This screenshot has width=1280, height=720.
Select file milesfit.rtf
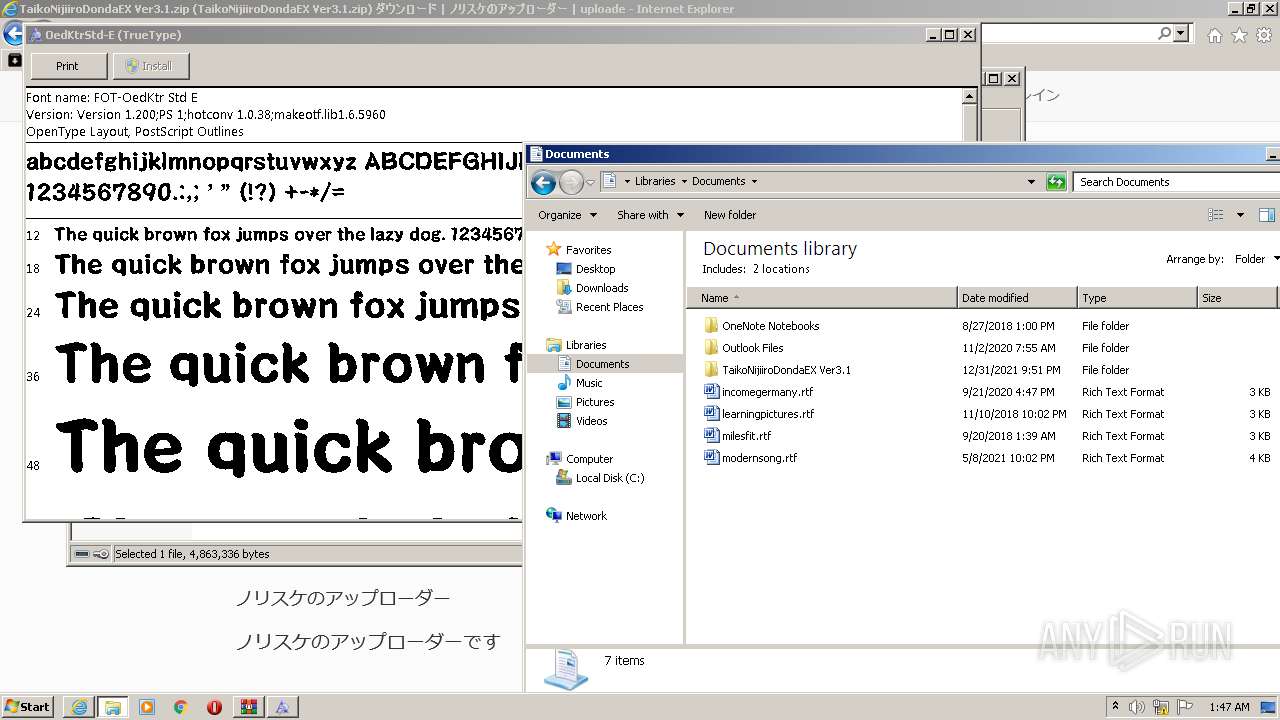click(746, 436)
